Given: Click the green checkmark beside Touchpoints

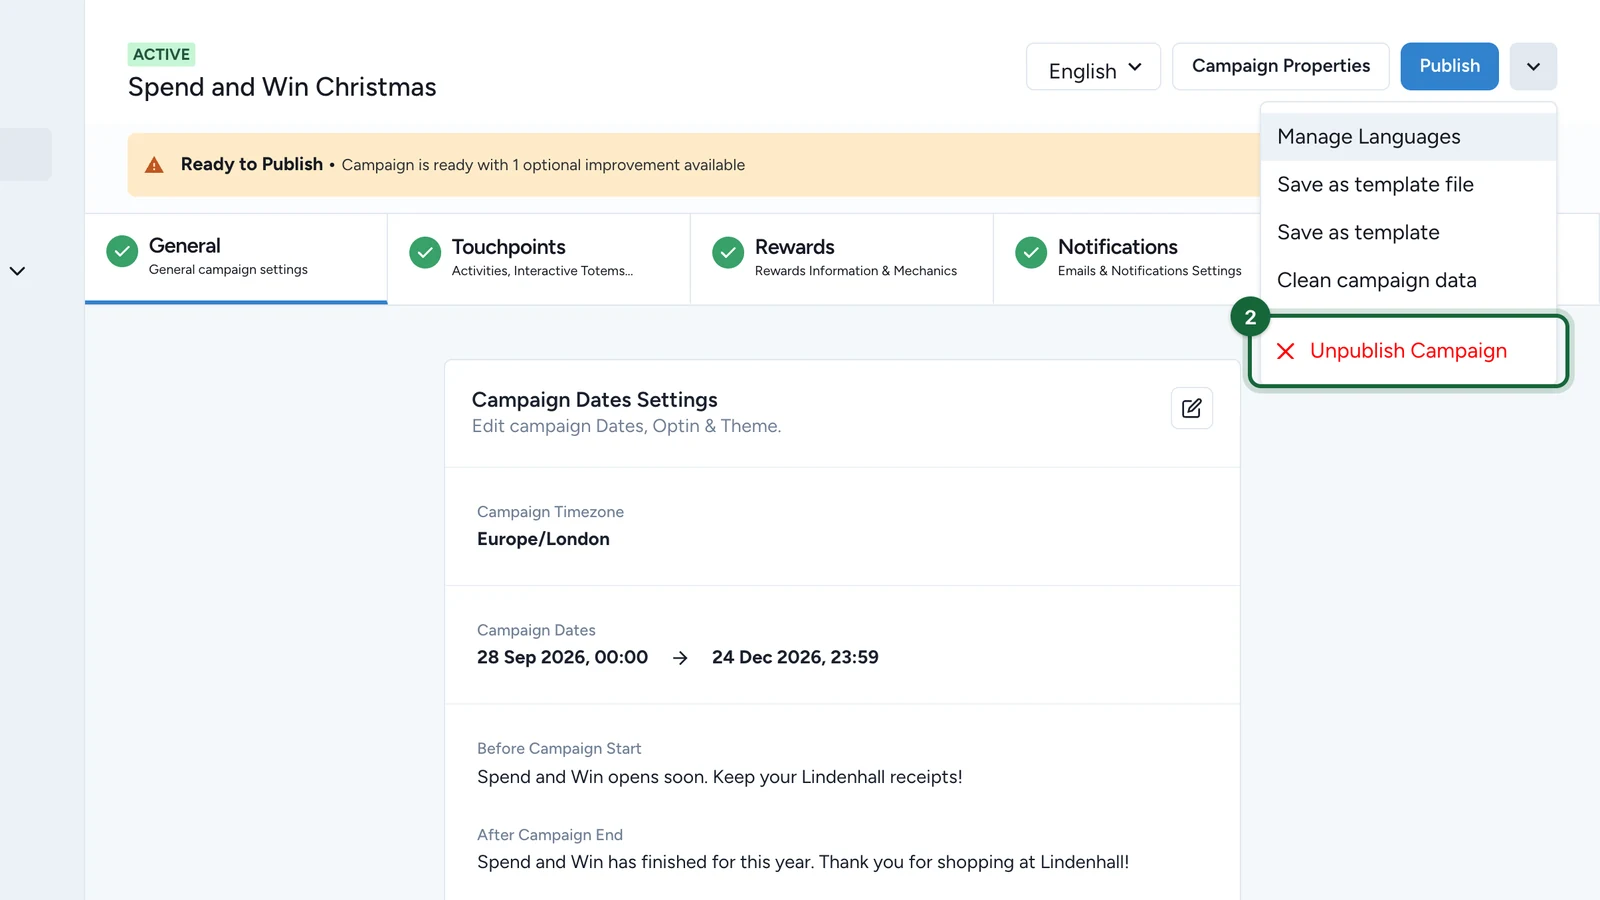Looking at the screenshot, I should (425, 253).
